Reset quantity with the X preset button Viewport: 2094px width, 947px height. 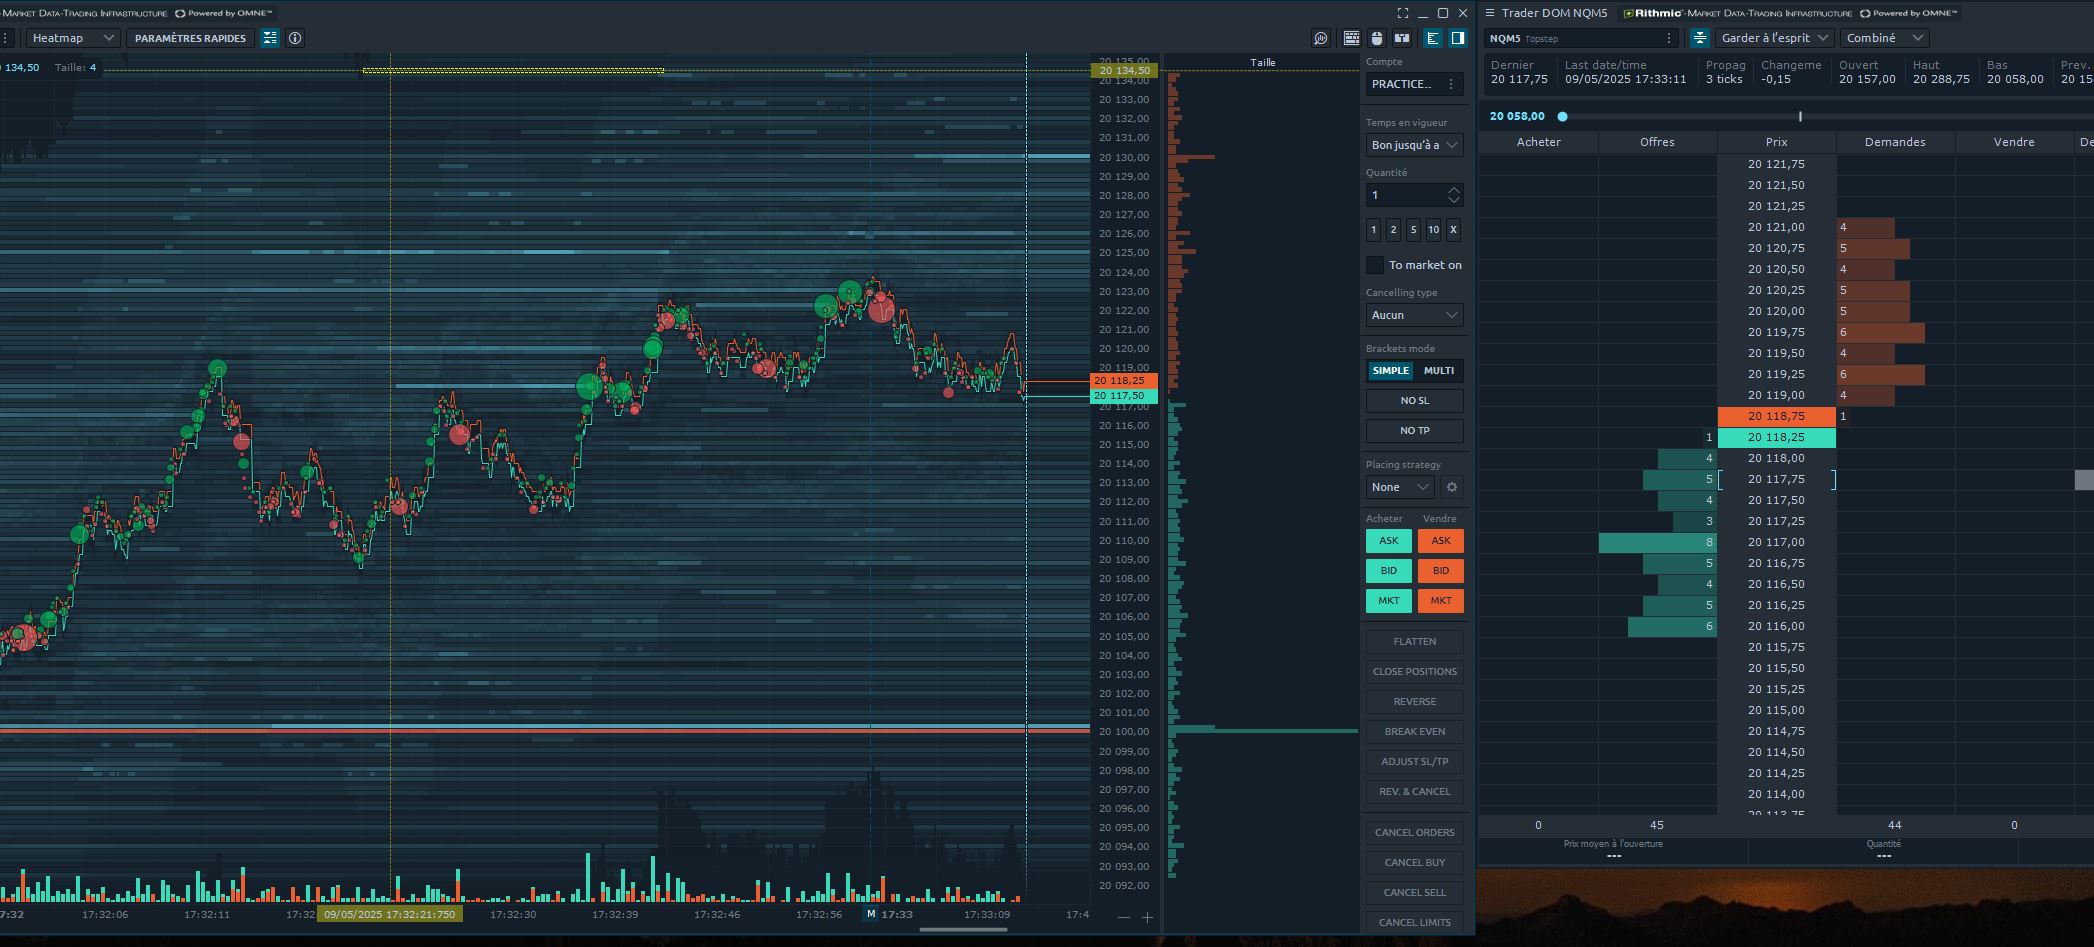(1453, 230)
